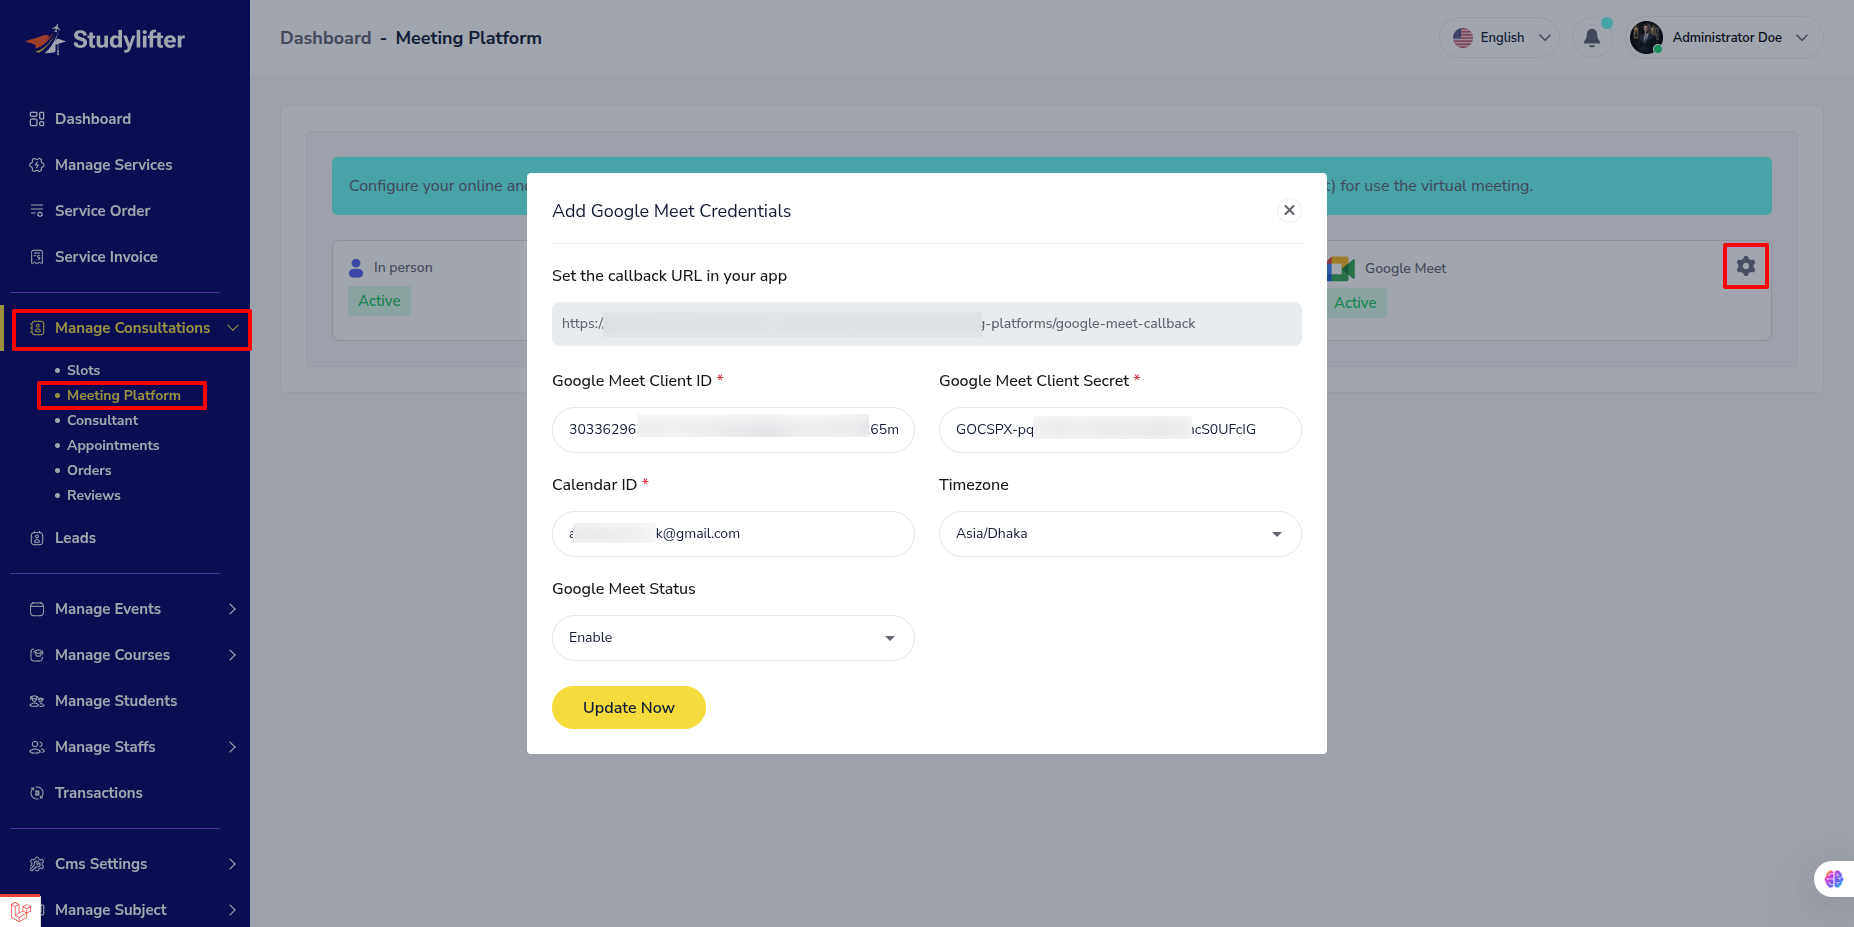1854x927 pixels.
Task: Click Google Meet Client ID field
Action: (x=733, y=430)
